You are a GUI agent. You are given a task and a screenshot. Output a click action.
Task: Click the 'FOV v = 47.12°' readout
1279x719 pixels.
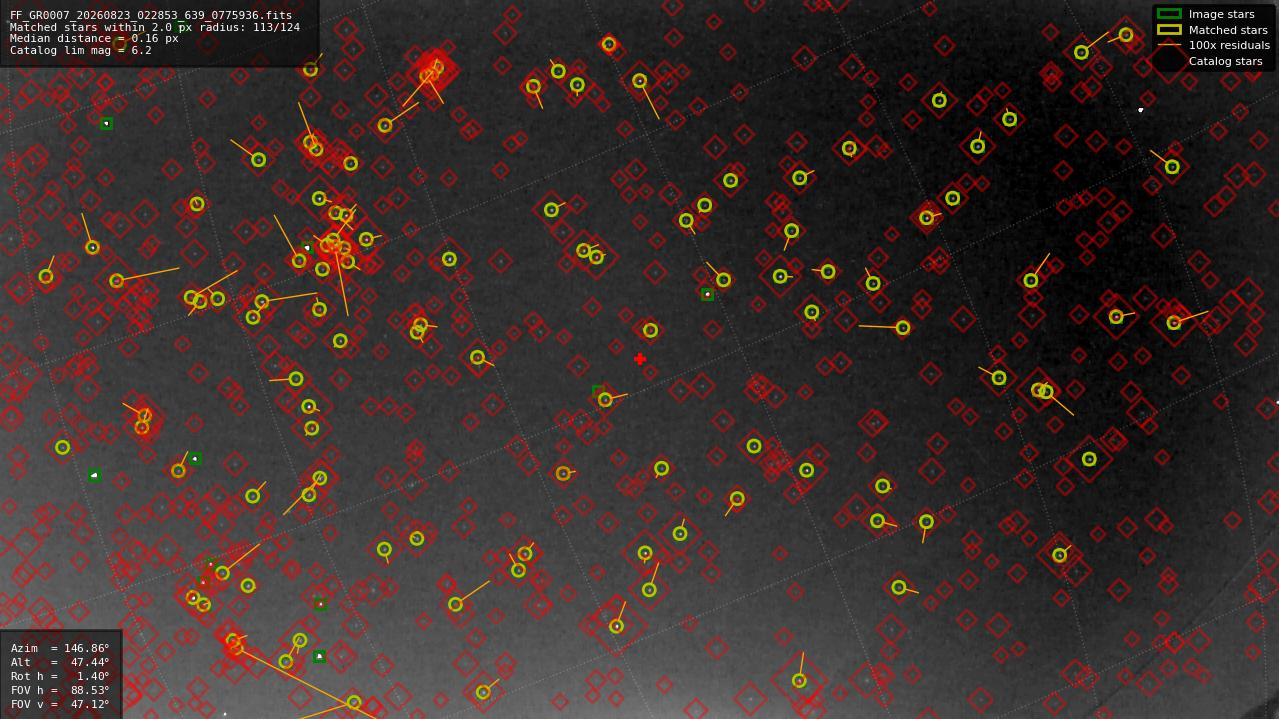click(x=60, y=704)
